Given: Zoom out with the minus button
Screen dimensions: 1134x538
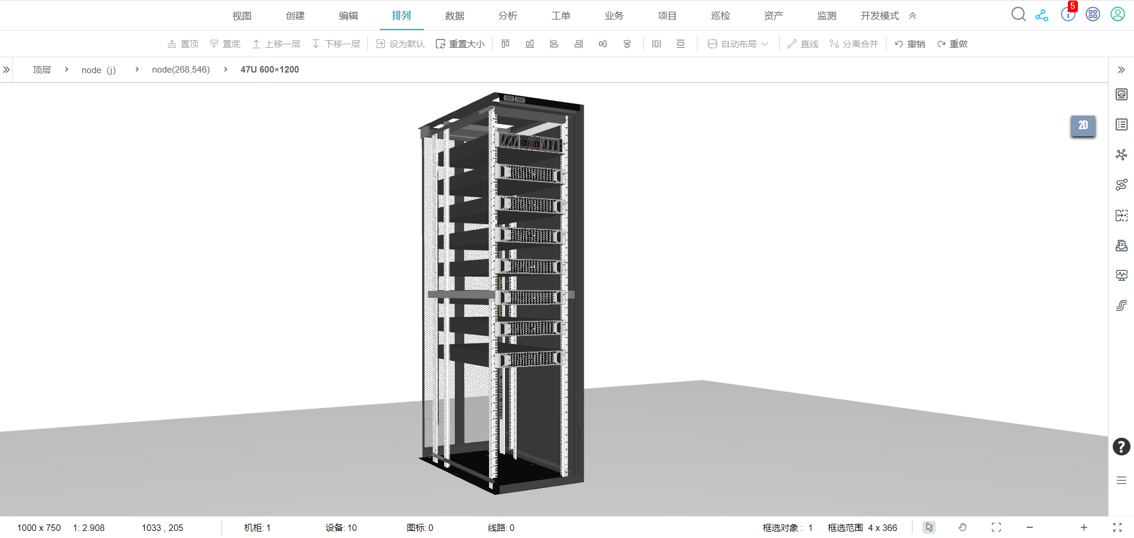Looking at the screenshot, I should [1029, 527].
